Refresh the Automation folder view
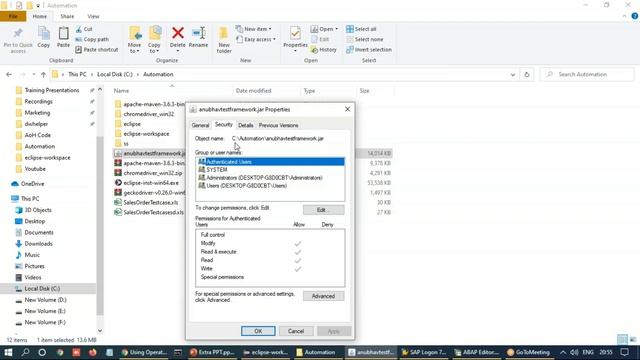640x360 pixels. [x=527, y=75]
